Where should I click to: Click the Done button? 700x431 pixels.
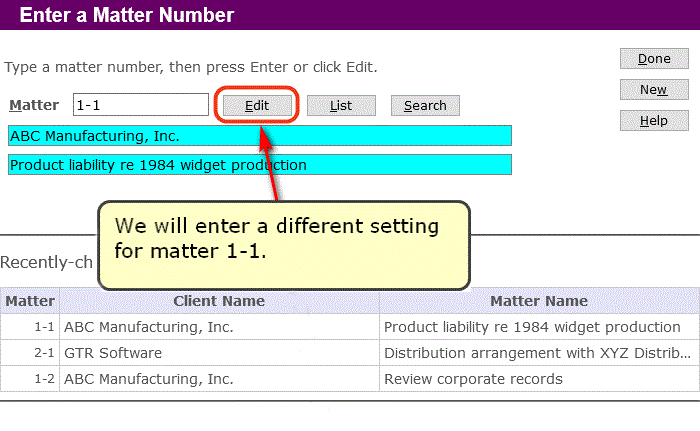coord(654,59)
